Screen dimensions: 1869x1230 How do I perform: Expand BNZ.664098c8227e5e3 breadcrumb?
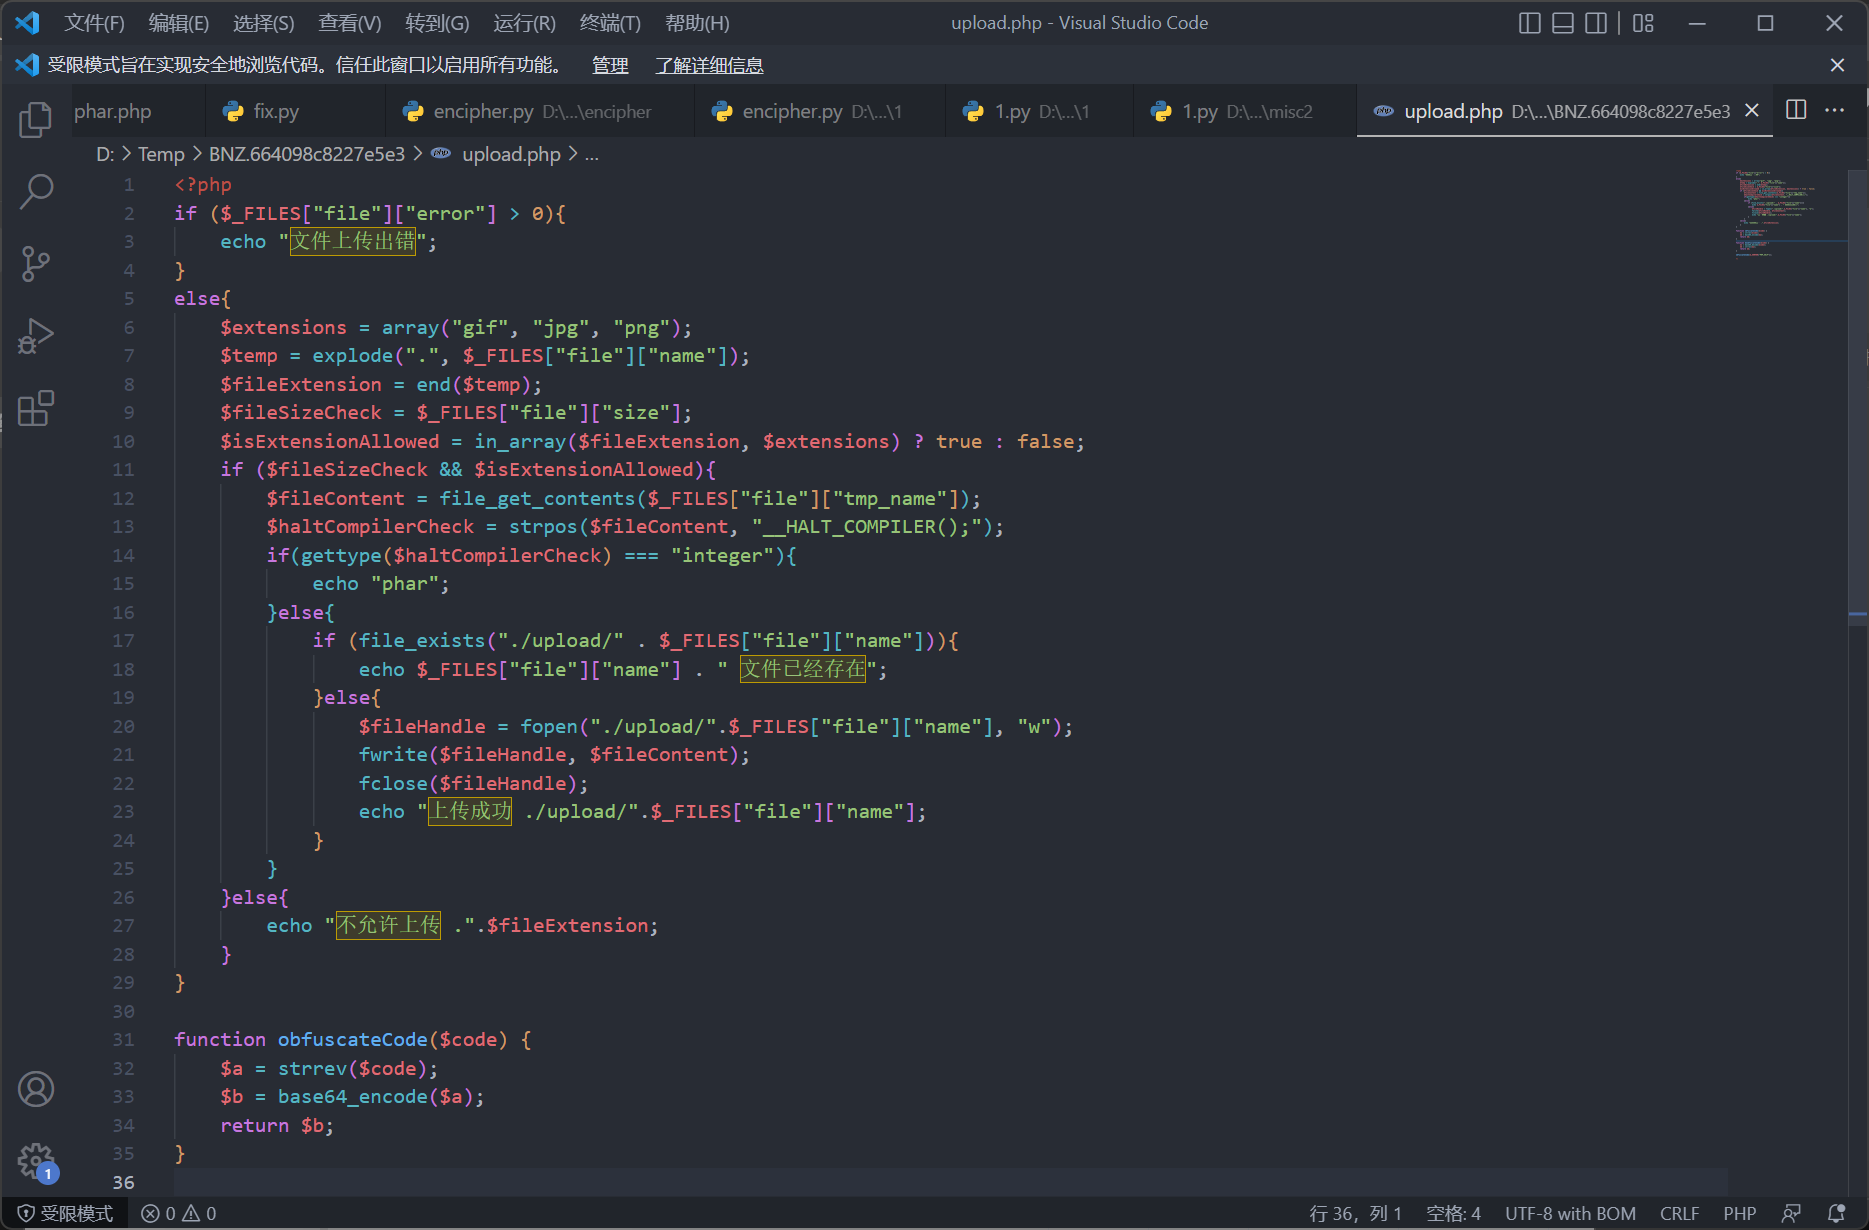tap(307, 154)
